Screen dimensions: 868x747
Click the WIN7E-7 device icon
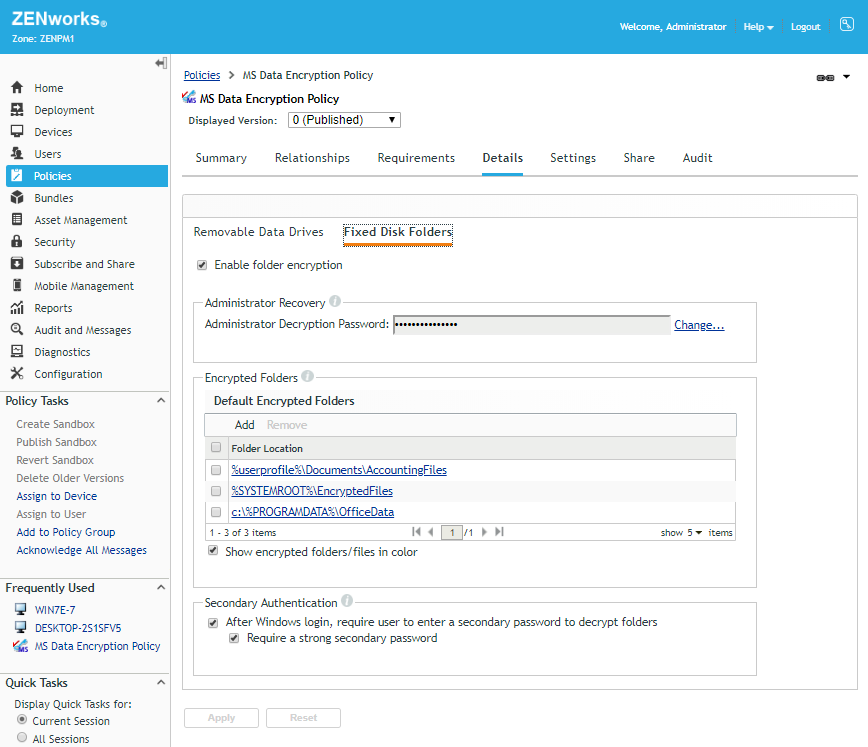20,609
